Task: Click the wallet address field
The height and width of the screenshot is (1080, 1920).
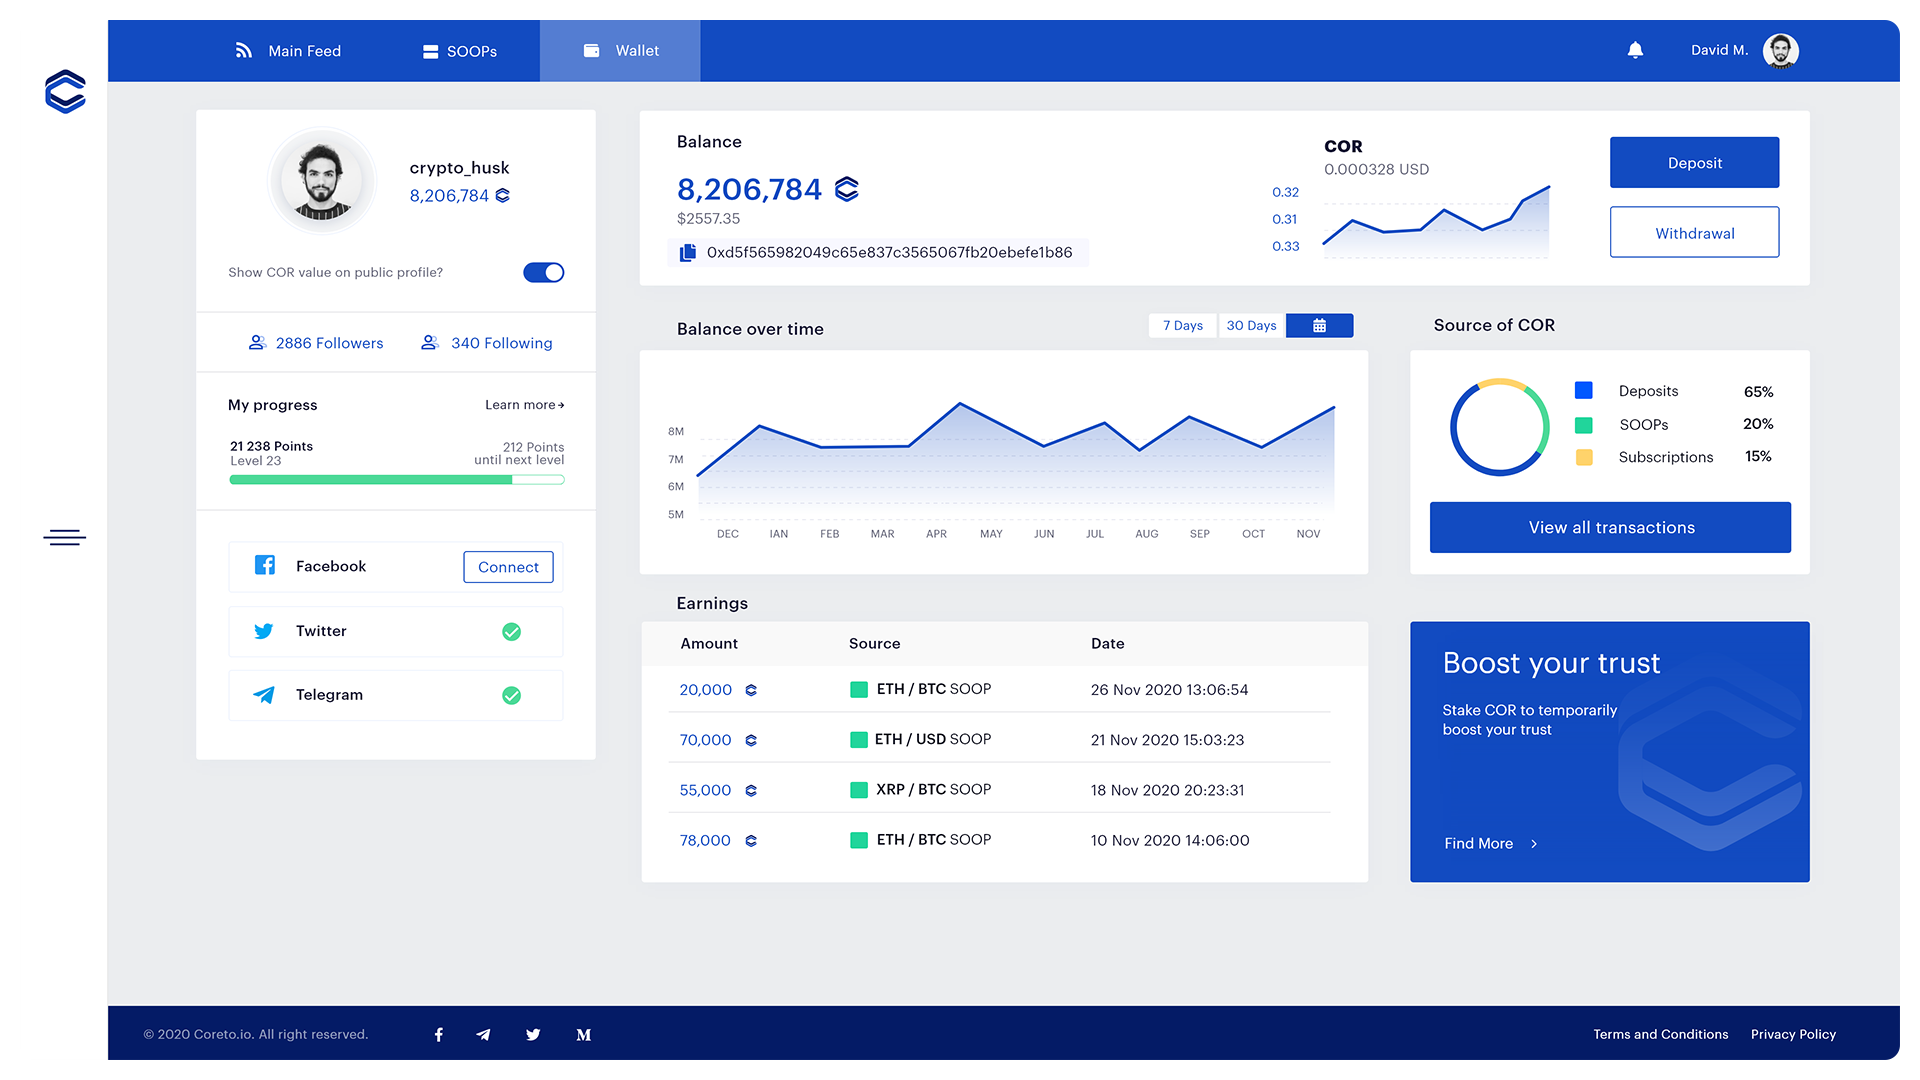Action: coord(878,253)
